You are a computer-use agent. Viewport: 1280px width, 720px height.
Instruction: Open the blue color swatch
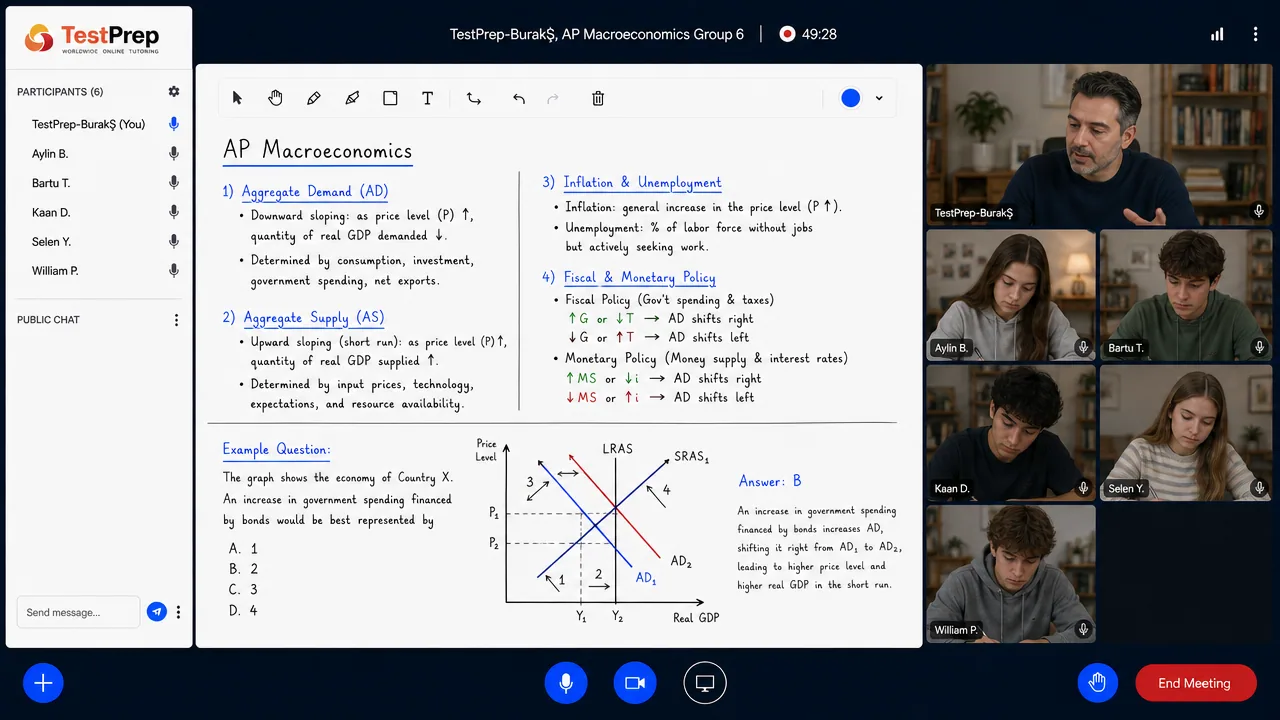[850, 98]
